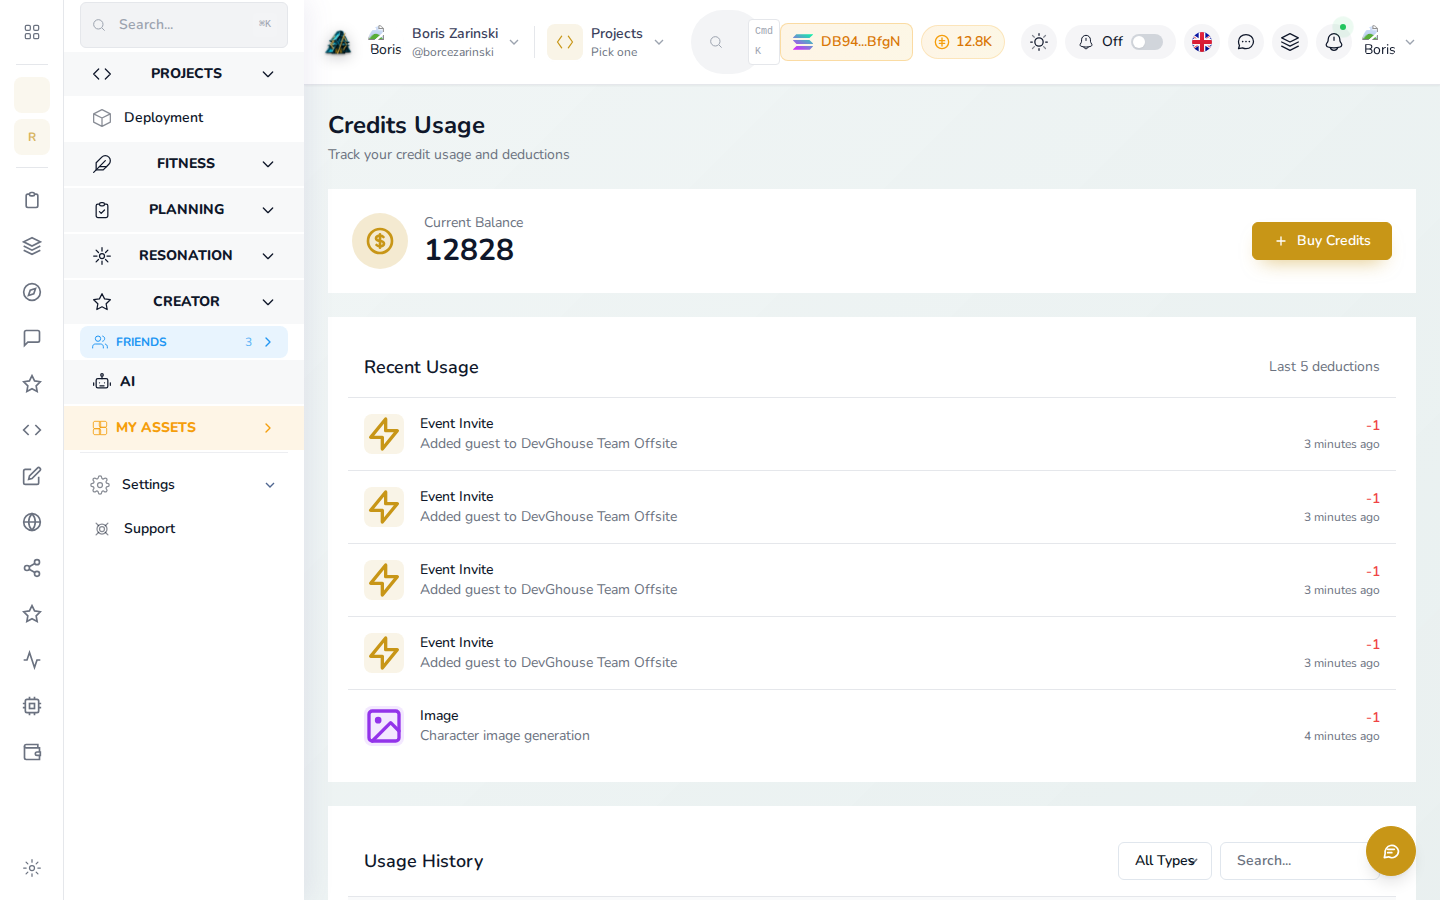Click the wallet icon in the left rail

tap(32, 752)
